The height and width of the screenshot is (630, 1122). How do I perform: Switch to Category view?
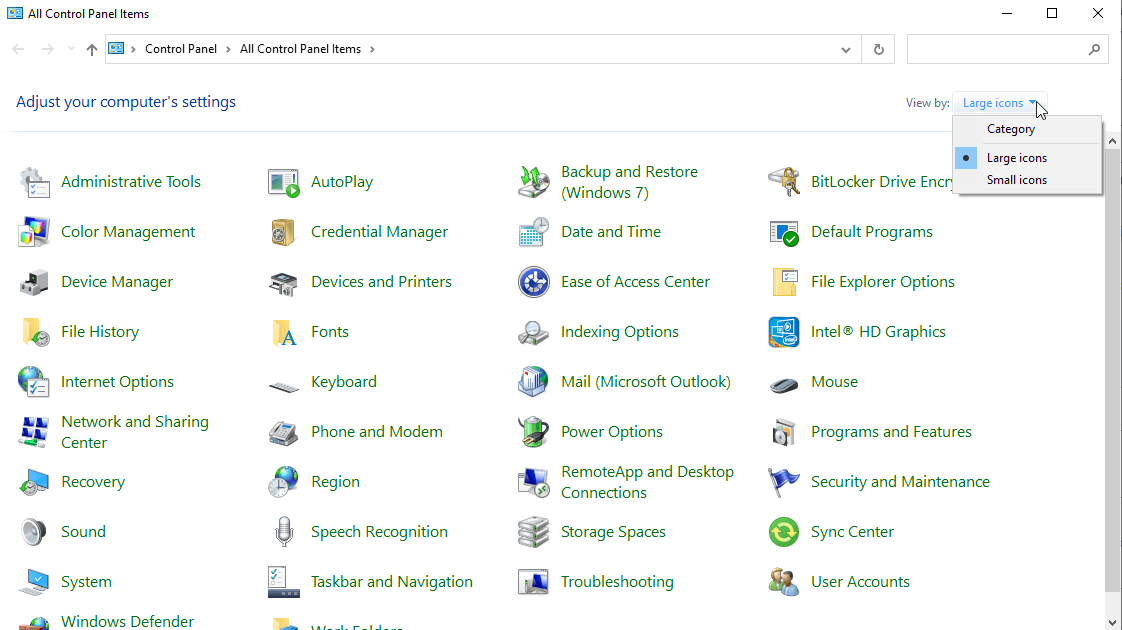pos(1010,128)
